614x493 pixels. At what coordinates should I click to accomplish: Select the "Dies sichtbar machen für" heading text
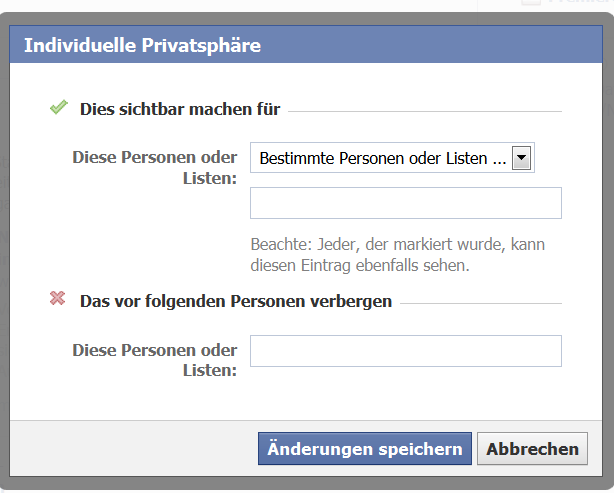(180, 109)
